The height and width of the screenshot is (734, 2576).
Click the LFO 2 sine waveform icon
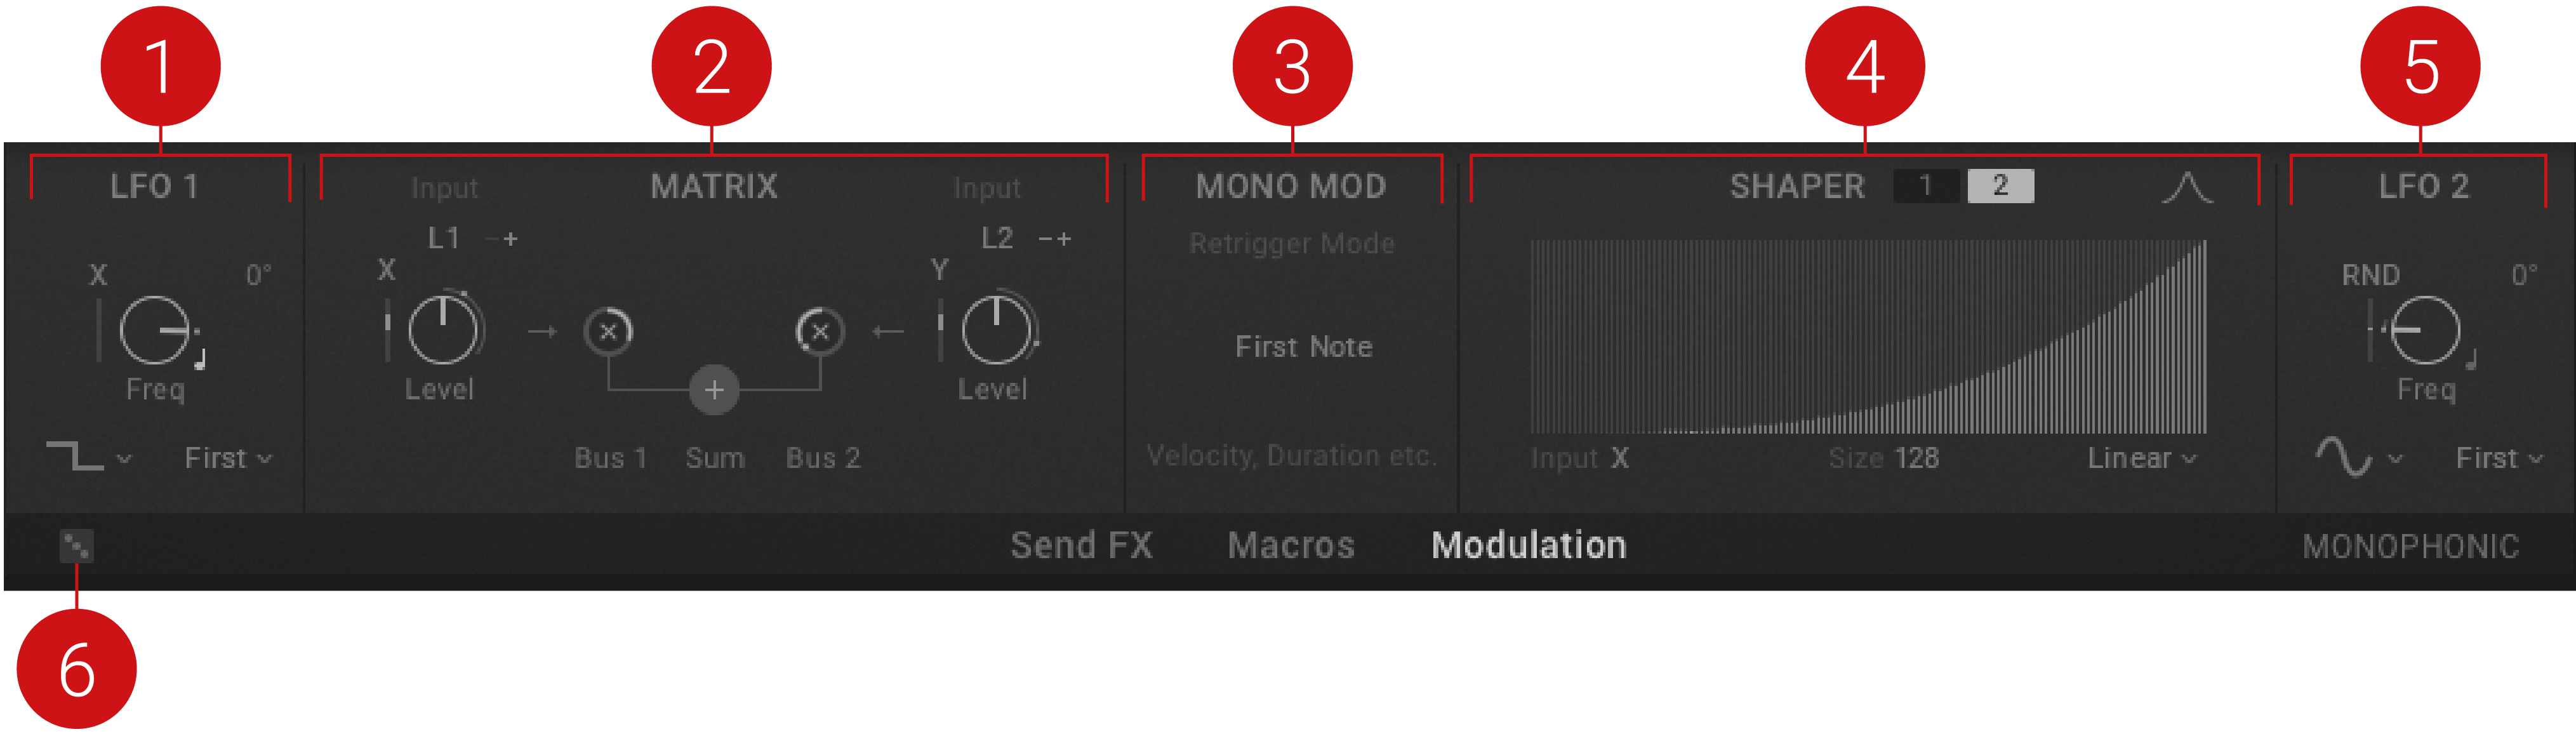[2343, 457]
